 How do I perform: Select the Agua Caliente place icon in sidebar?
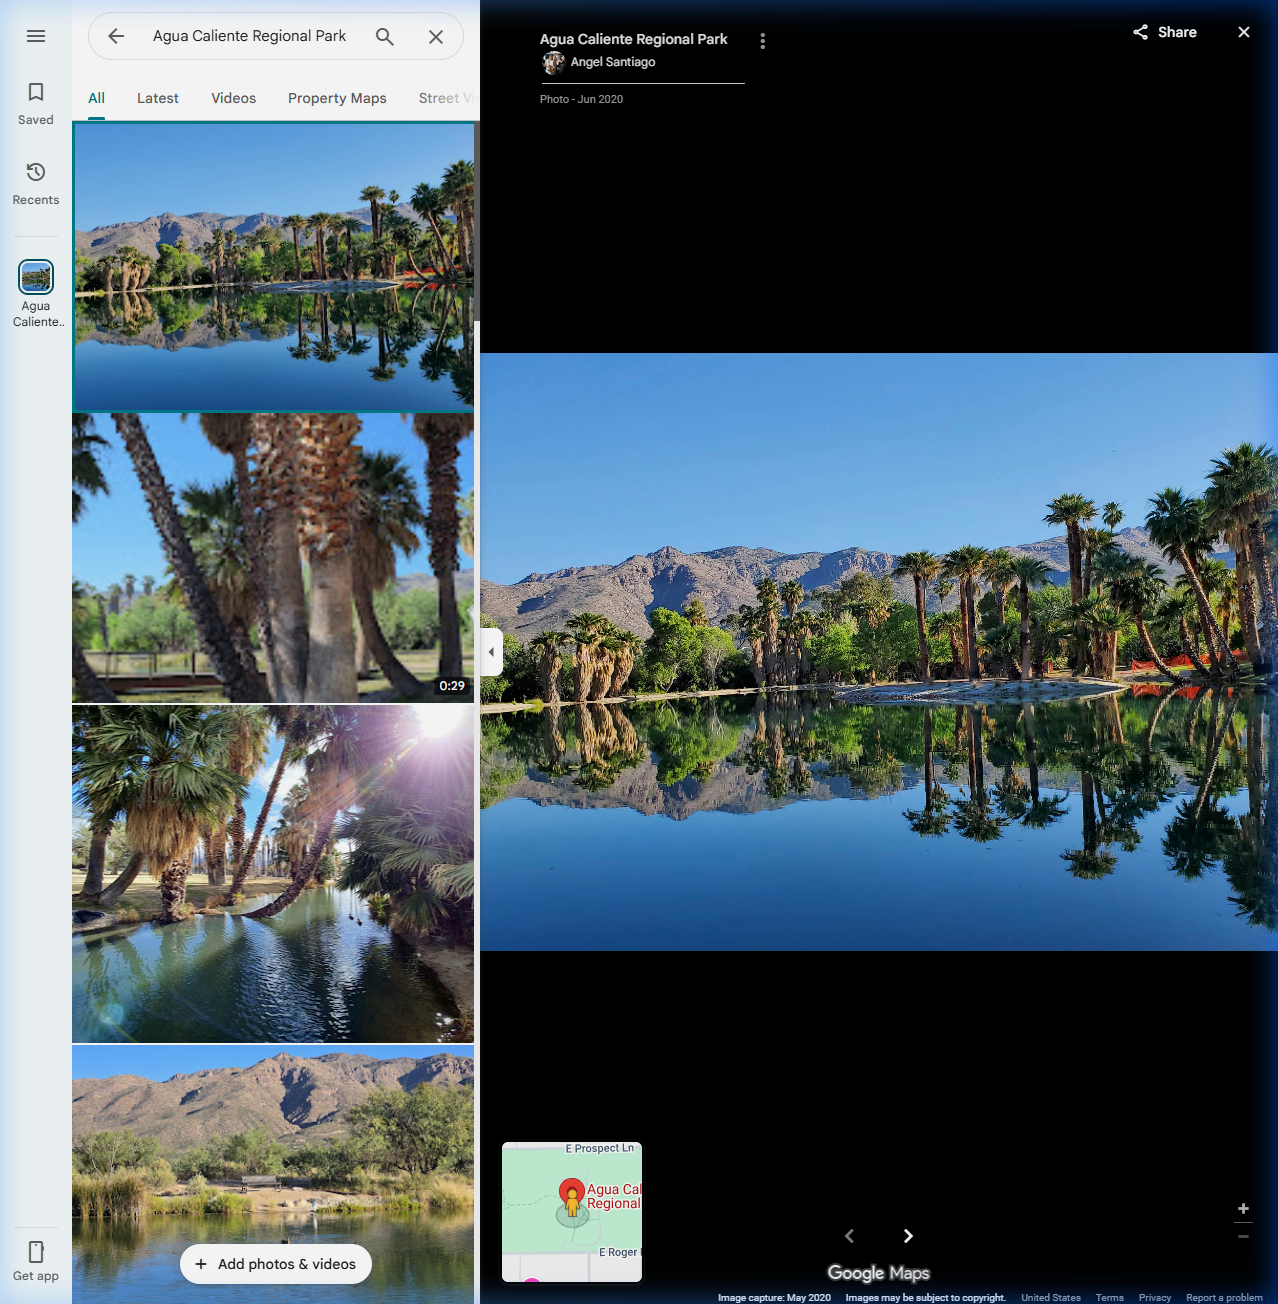[x=35, y=277]
